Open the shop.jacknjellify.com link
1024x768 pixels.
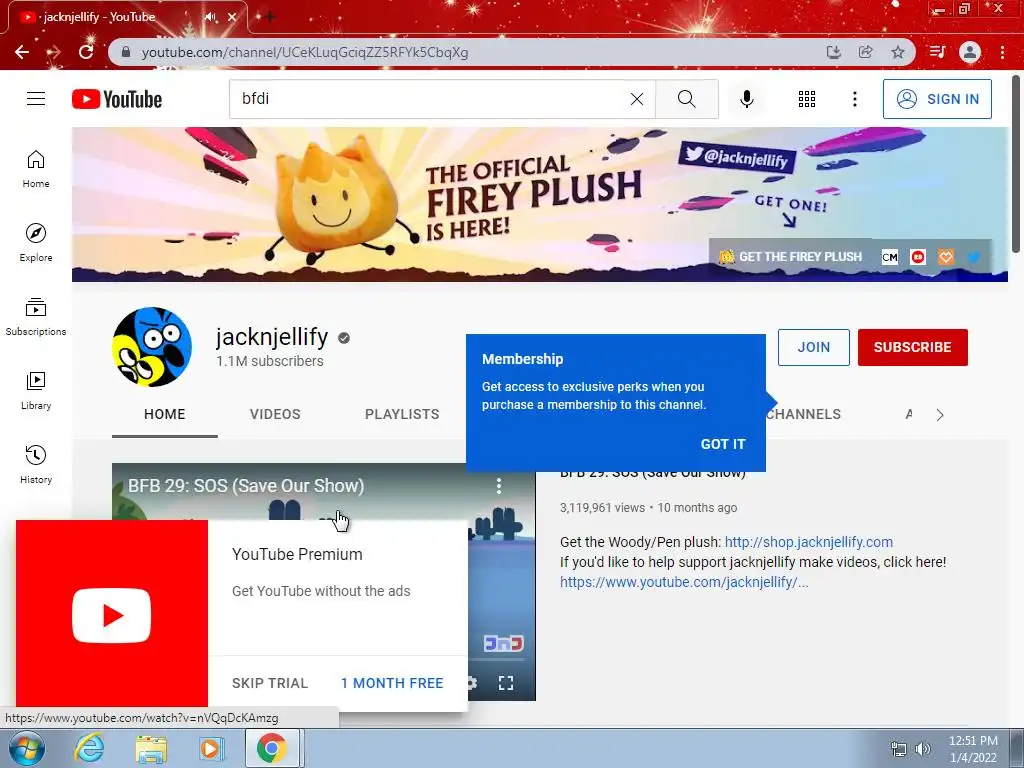pos(808,542)
